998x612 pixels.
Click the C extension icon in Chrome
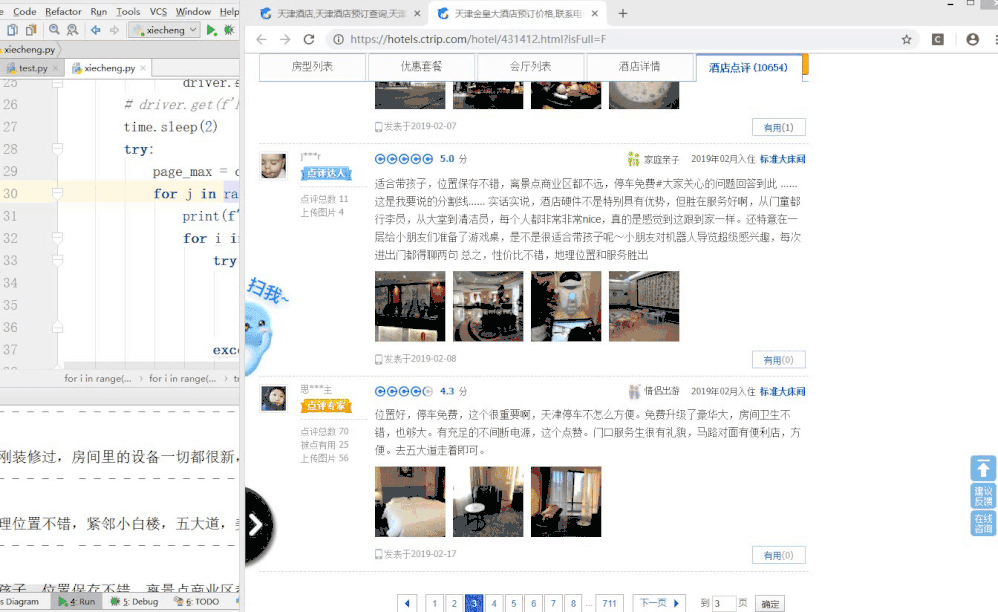(938, 39)
